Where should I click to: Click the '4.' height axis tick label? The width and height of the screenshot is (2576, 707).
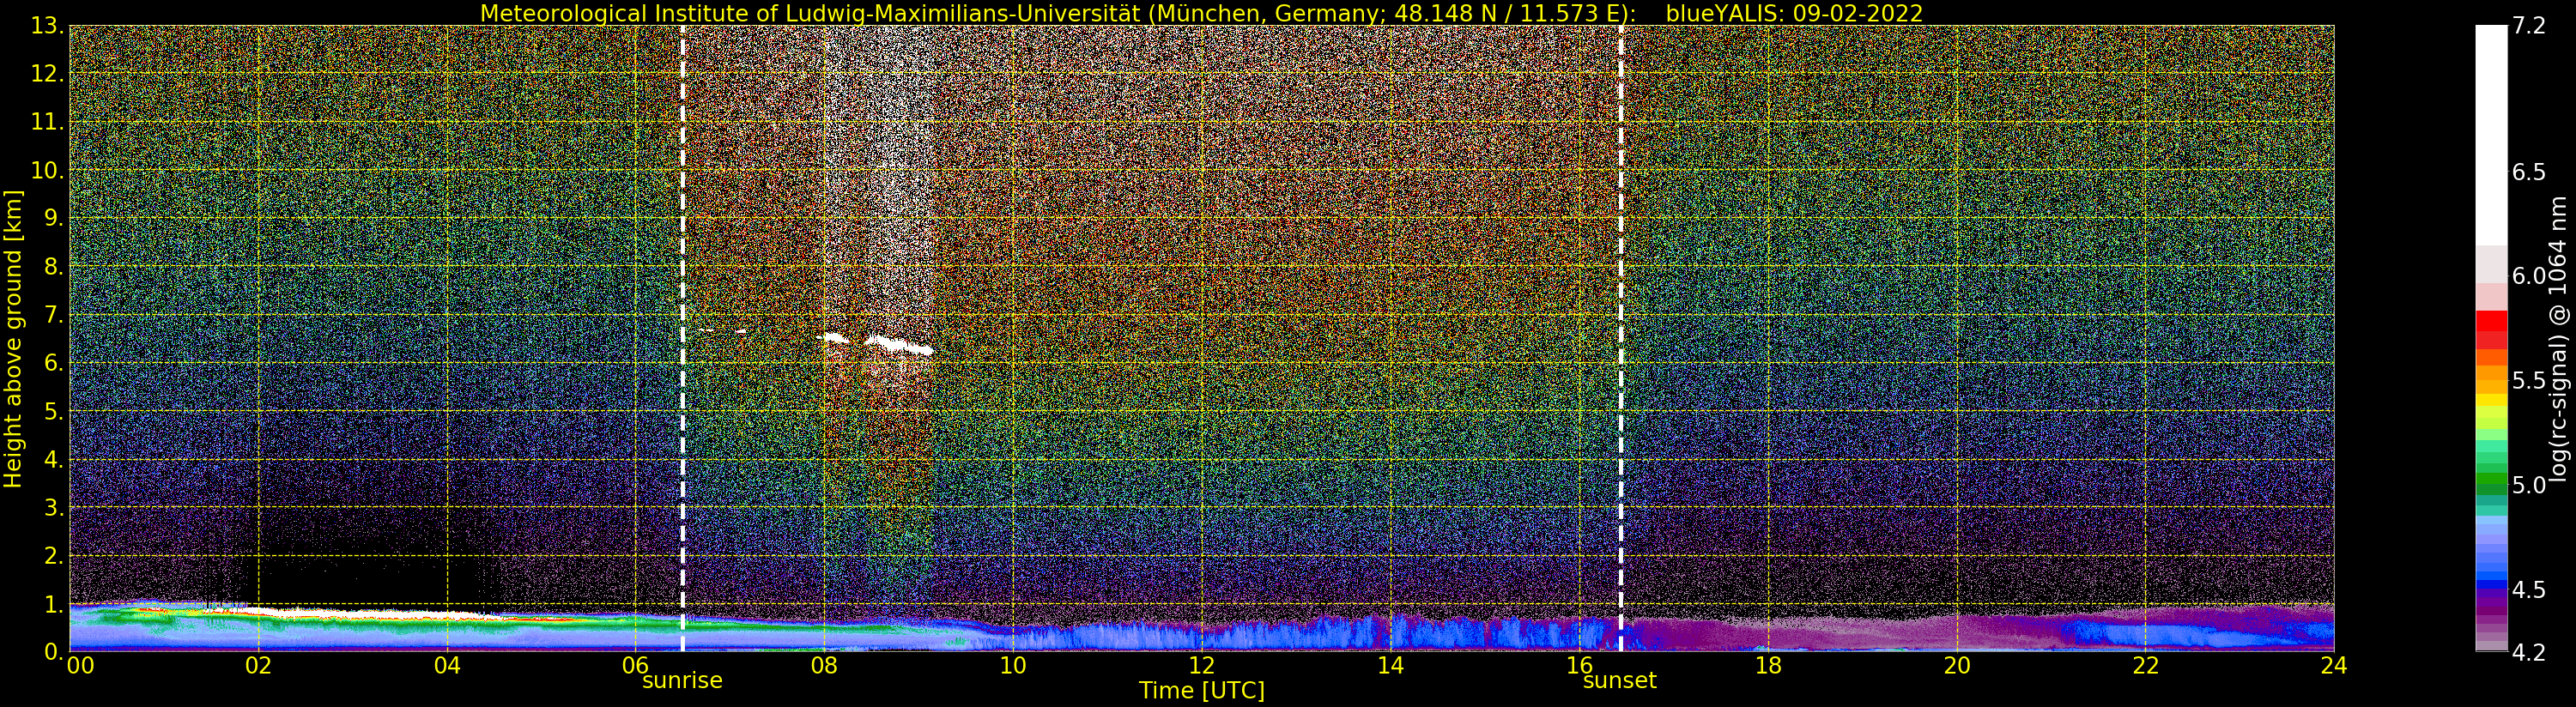(53, 460)
